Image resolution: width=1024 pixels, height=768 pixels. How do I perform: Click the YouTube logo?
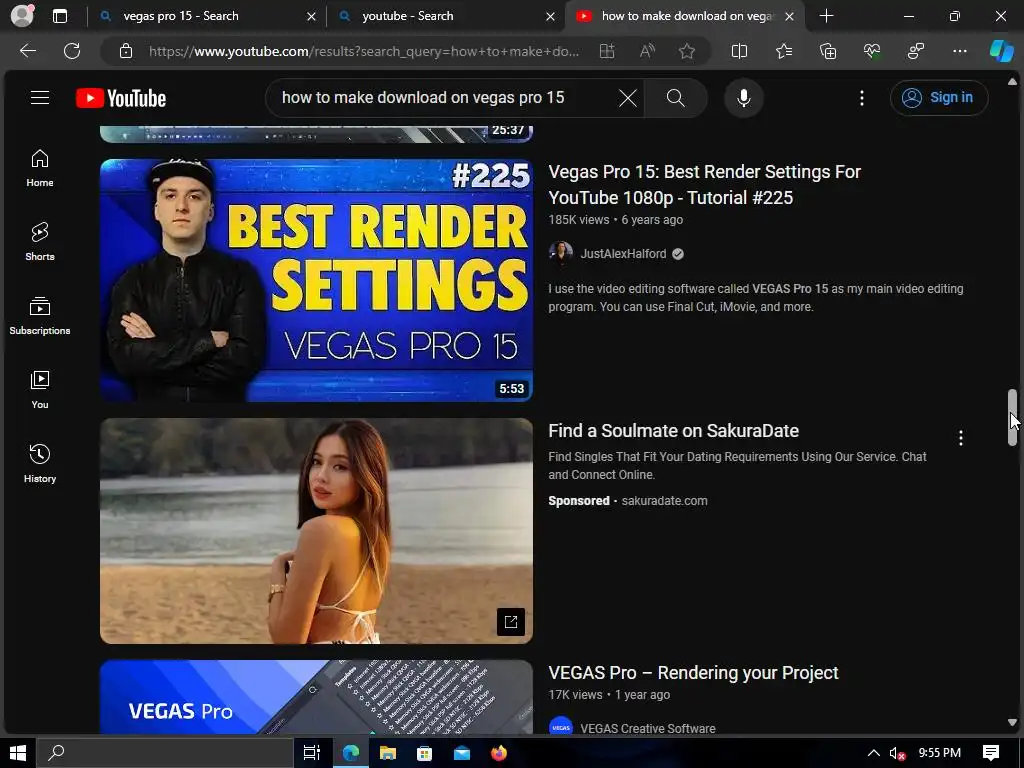click(121, 98)
